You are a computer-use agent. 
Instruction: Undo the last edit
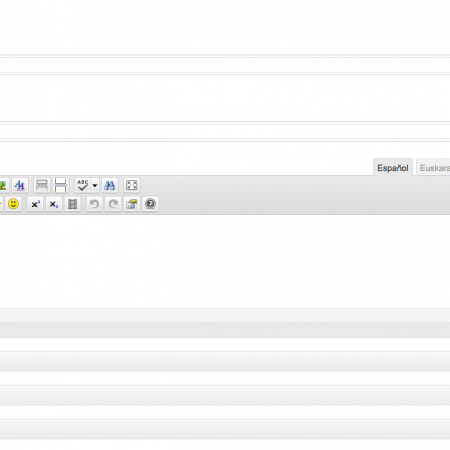[x=94, y=204]
